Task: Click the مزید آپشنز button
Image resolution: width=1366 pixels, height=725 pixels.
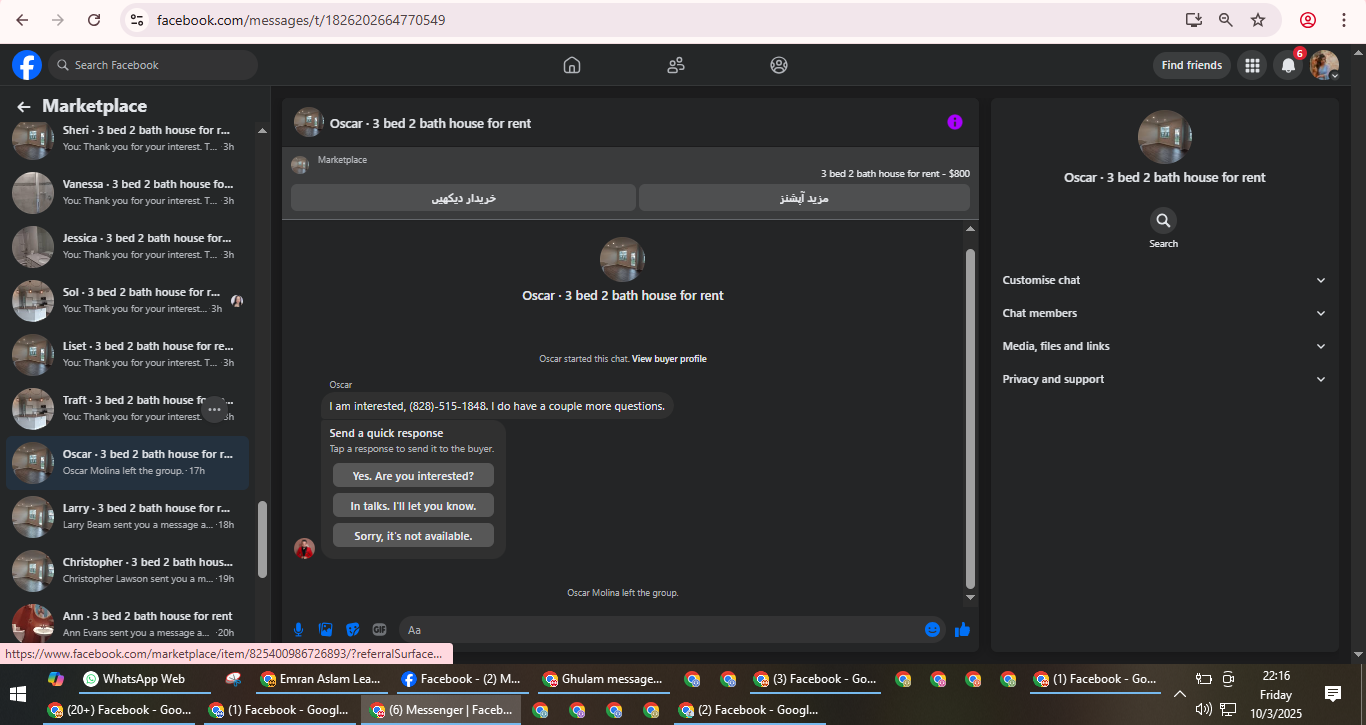Action: tap(804, 198)
